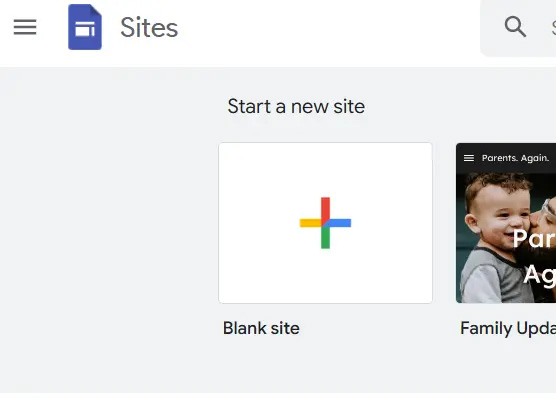Image resolution: width=556 pixels, height=398 pixels.
Task: Click the search magnifier icon
Action: pyautogui.click(x=515, y=26)
